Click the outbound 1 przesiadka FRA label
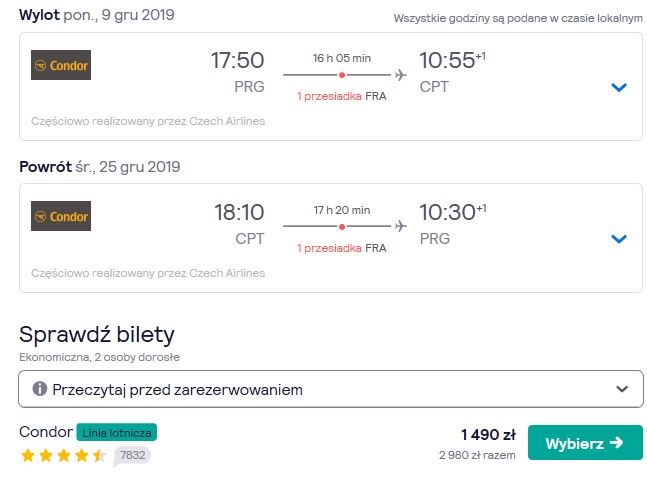647x481 pixels. click(x=342, y=96)
